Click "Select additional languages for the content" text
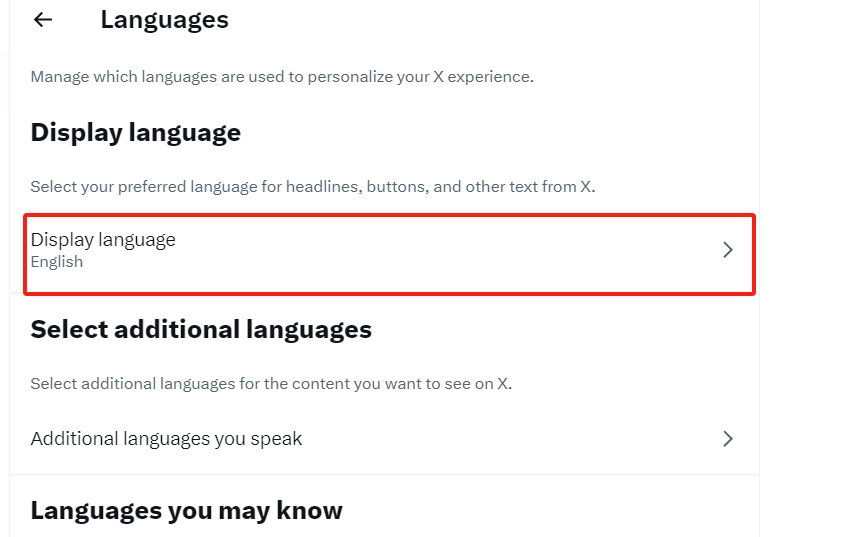This screenshot has height=537, width=844. pyautogui.click(x=271, y=383)
